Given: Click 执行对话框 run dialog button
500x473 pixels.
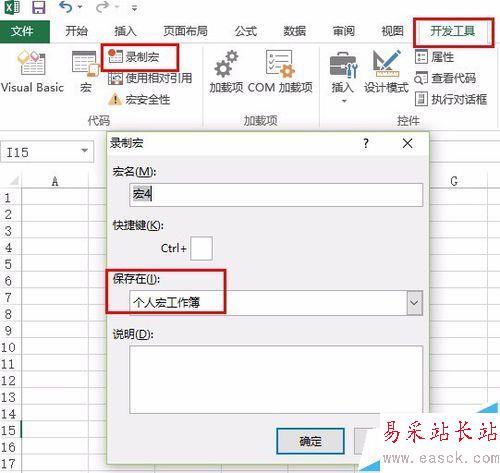Looking at the screenshot, I should 451,99.
